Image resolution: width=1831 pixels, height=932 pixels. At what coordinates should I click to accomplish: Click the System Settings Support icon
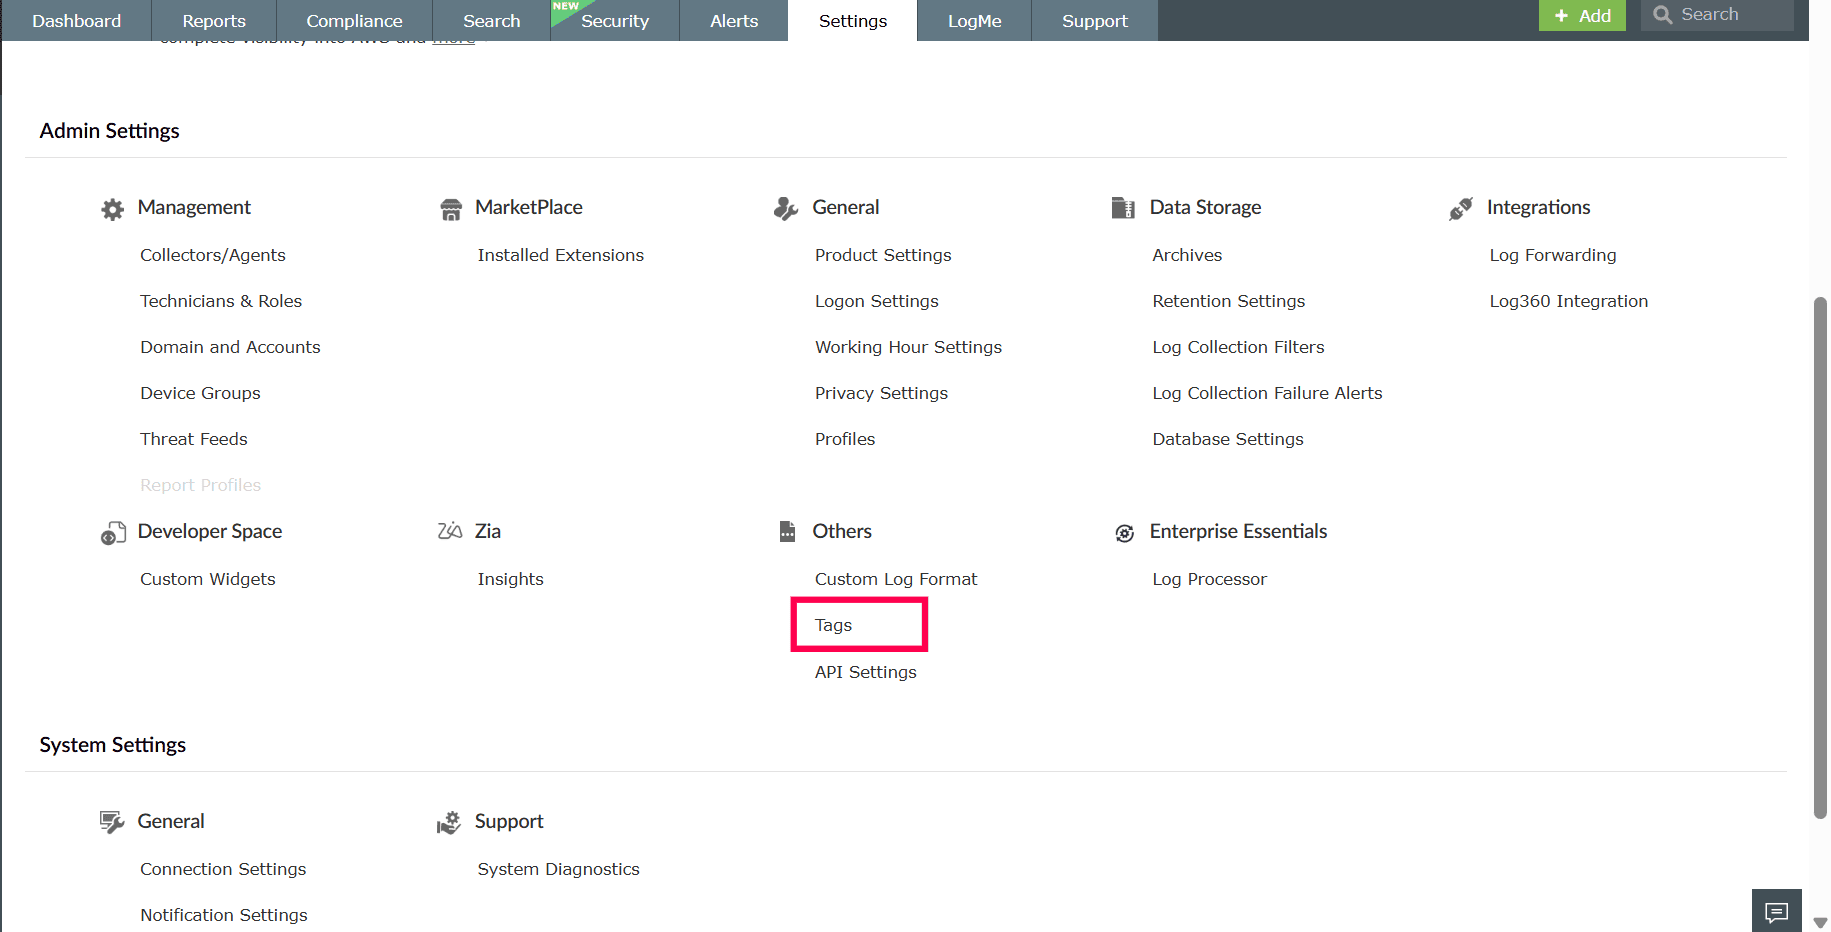pyautogui.click(x=449, y=823)
